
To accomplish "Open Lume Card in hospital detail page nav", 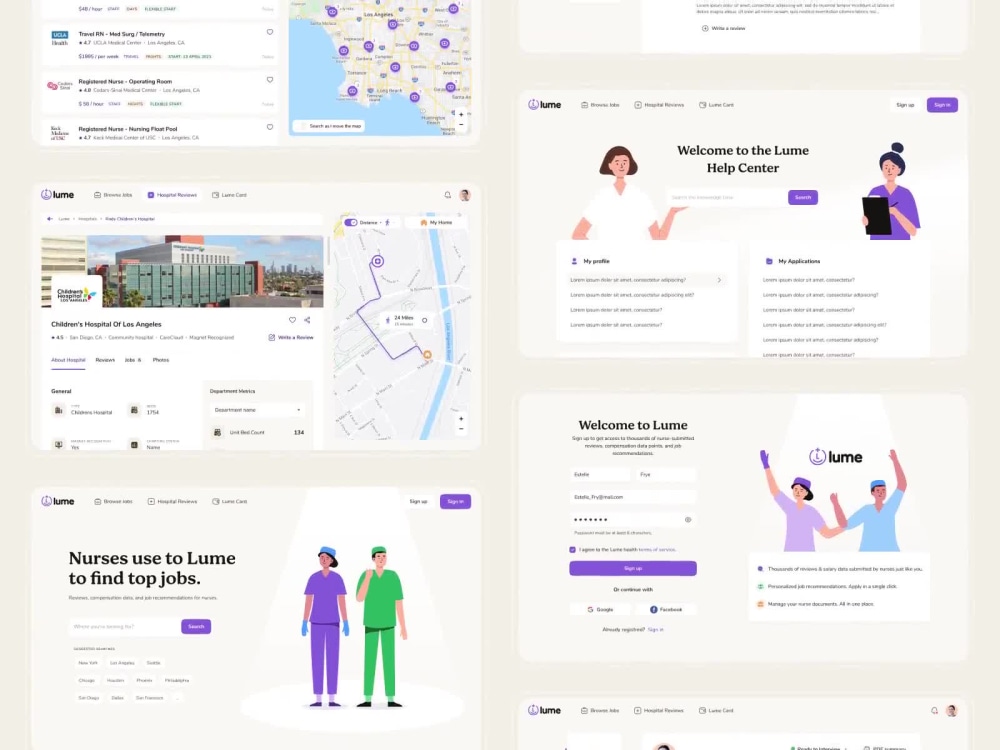I will (229, 195).
